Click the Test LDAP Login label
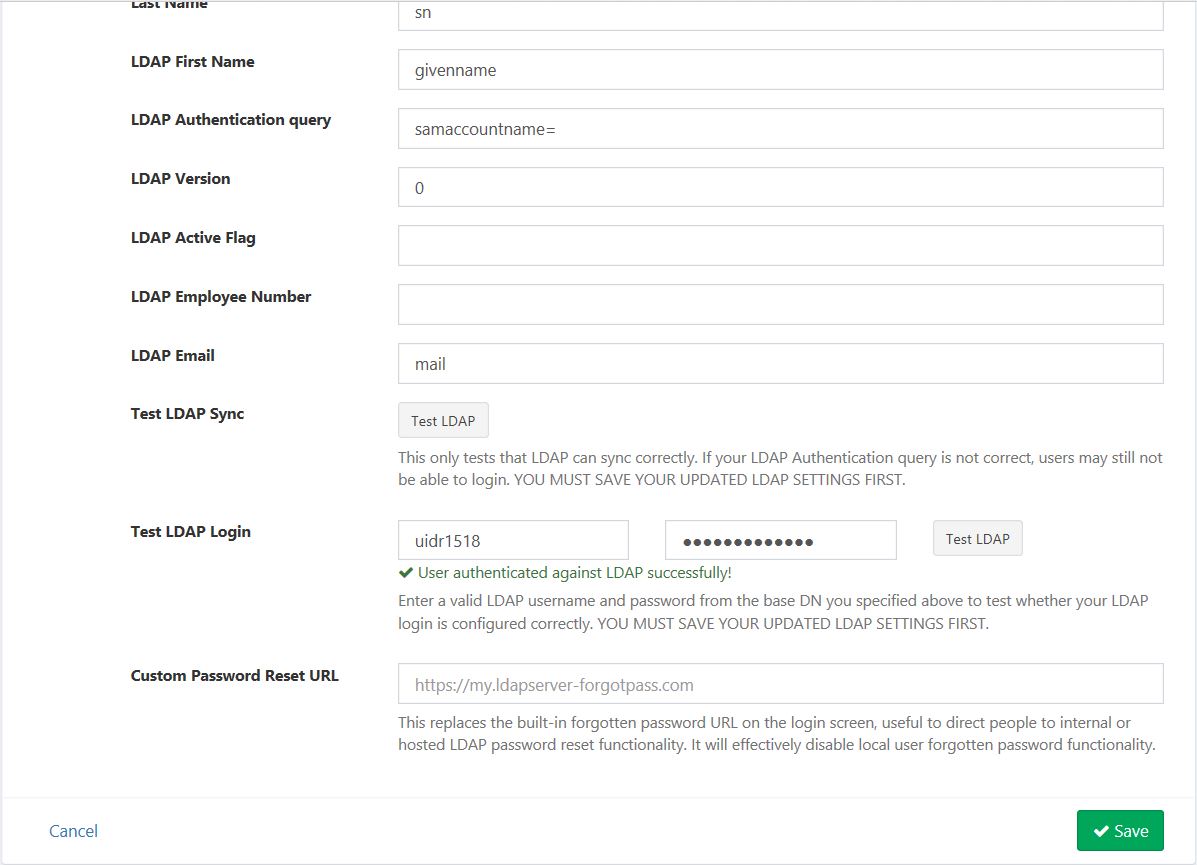 [190, 531]
